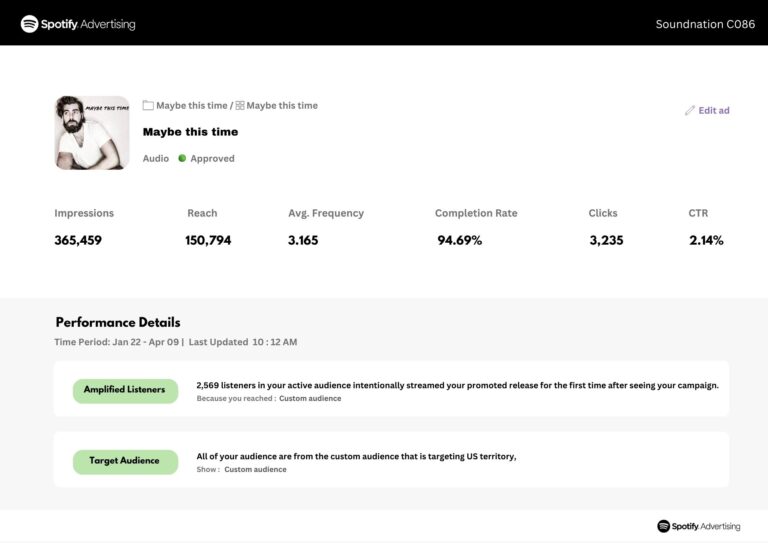
Task: Select the 365,459 impressions value
Action: tap(78, 240)
